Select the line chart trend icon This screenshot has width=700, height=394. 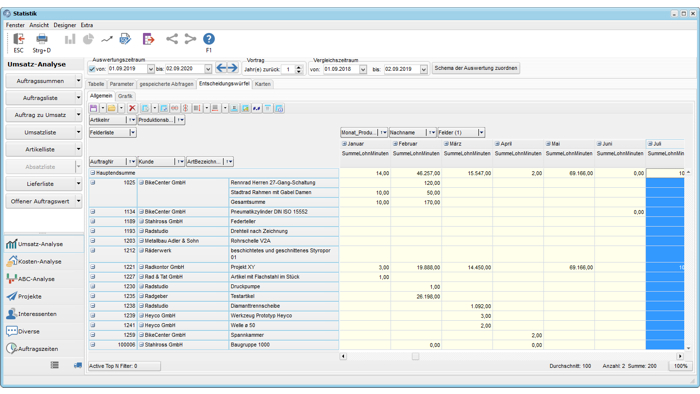tap(107, 39)
